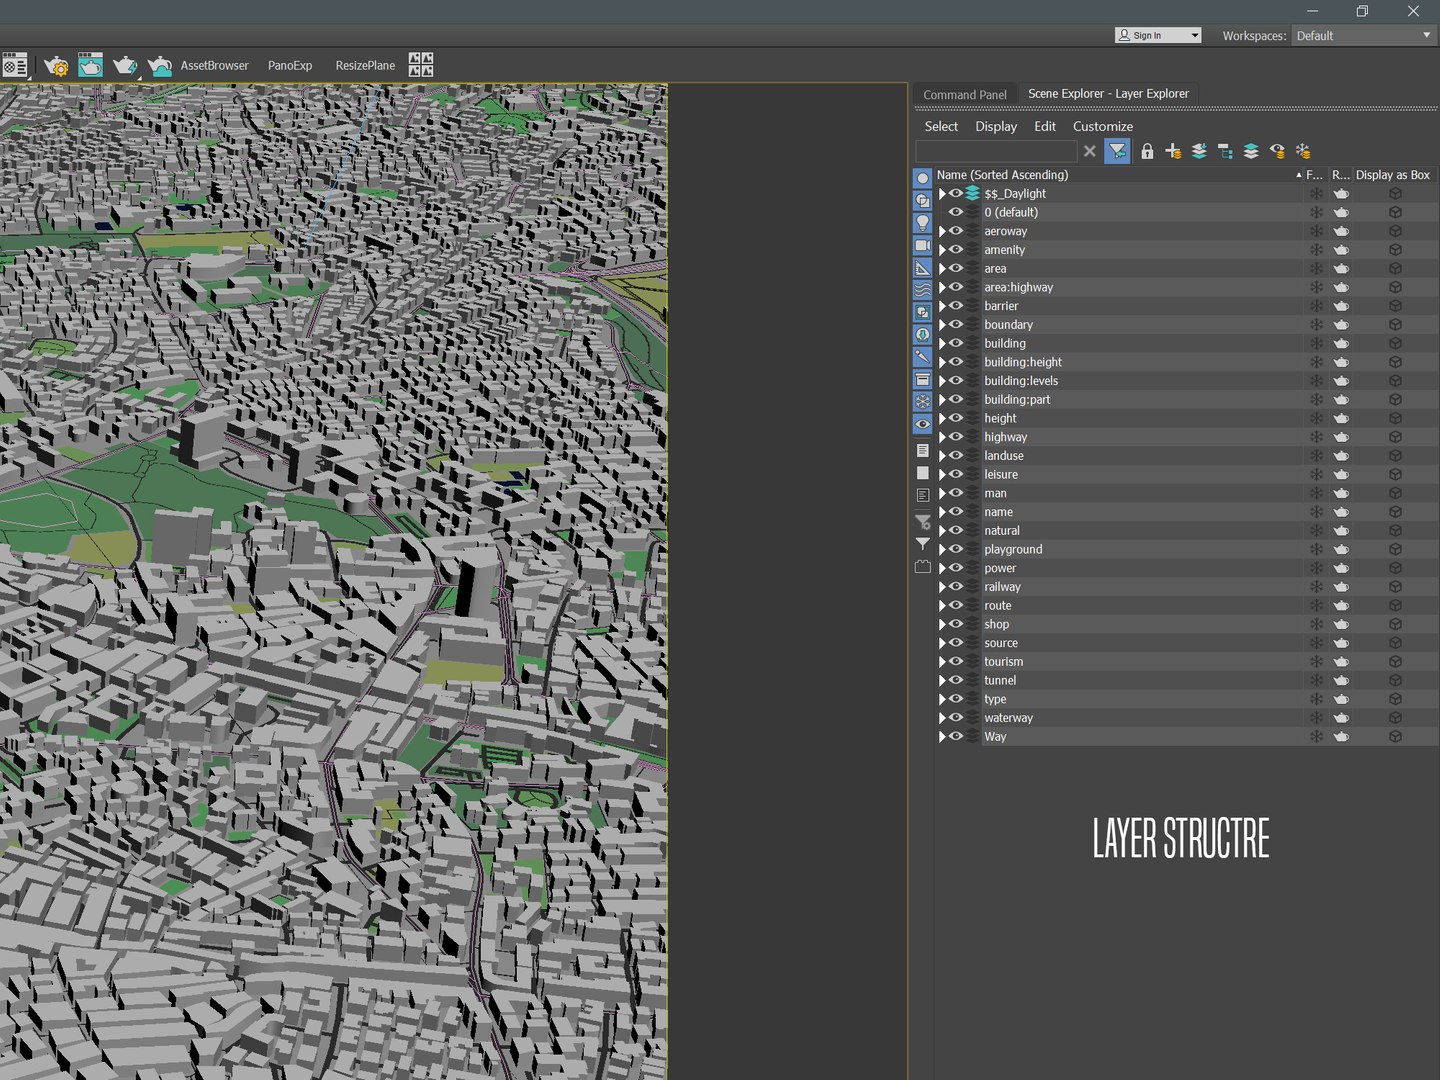1440x1080 pixels.
Task: Click Freeze/Unfreeze All Layers snowflake icon
Action: (x=1303, y=151)
